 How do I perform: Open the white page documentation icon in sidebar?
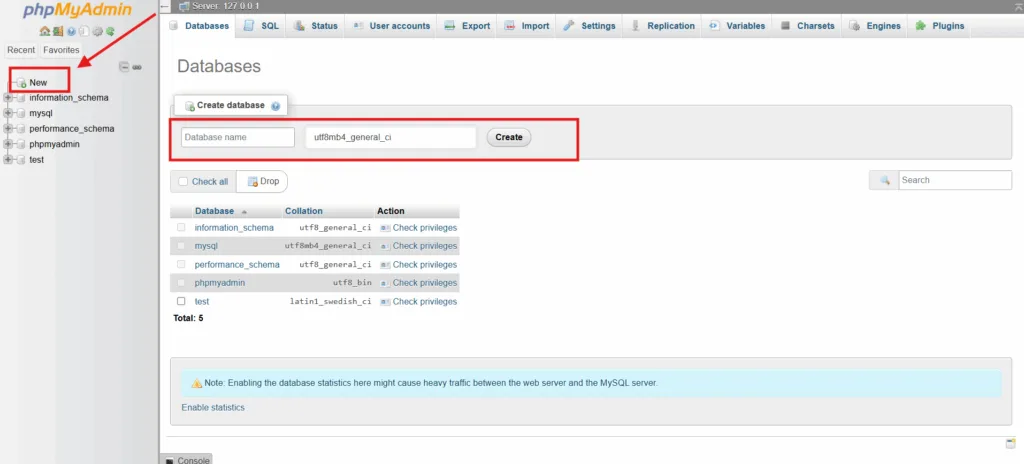84,31
